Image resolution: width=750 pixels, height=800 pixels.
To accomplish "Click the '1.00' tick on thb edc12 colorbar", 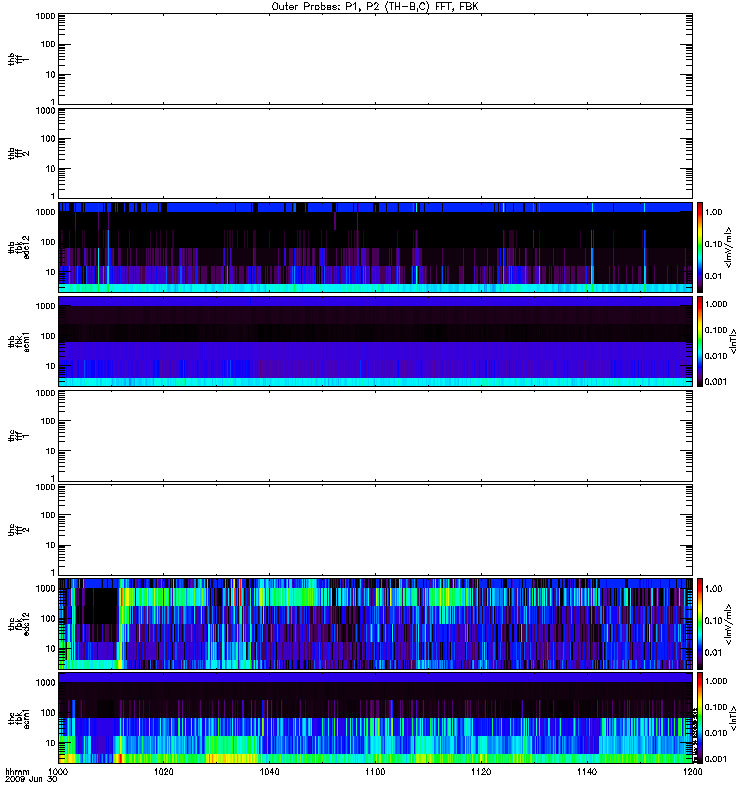I will [x=713, y=212].
